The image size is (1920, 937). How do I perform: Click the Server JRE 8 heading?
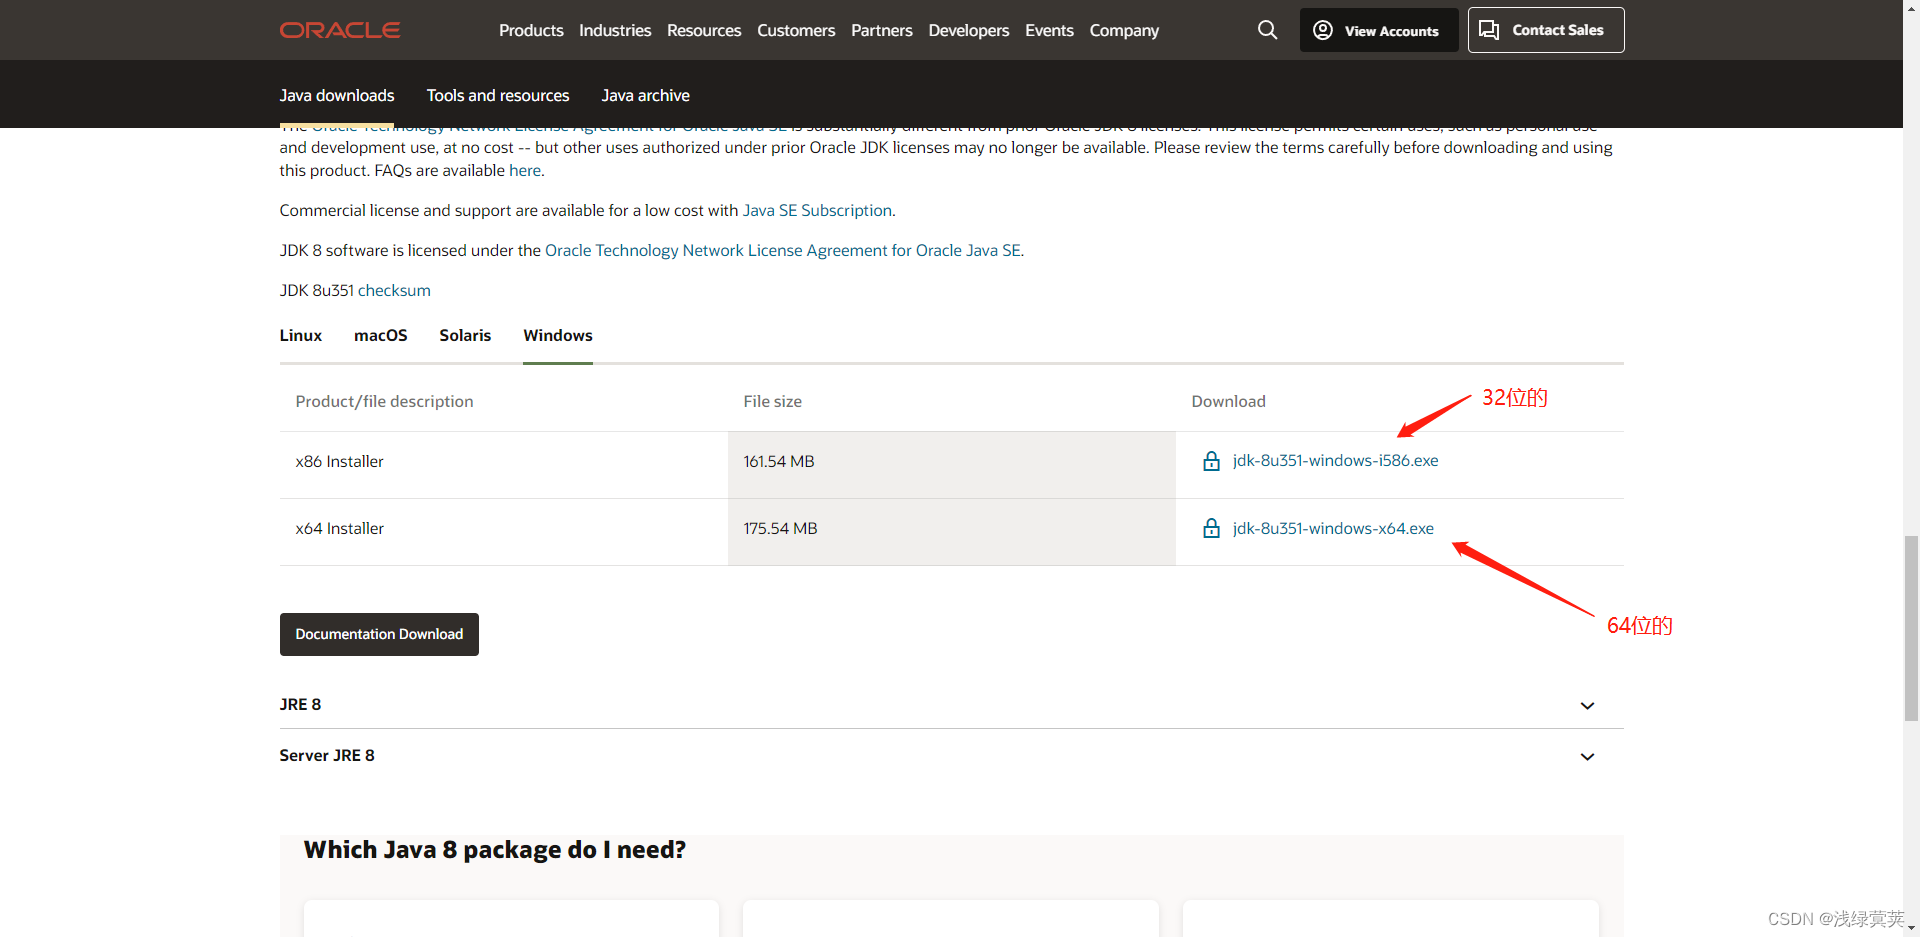[x=327, y=755]
